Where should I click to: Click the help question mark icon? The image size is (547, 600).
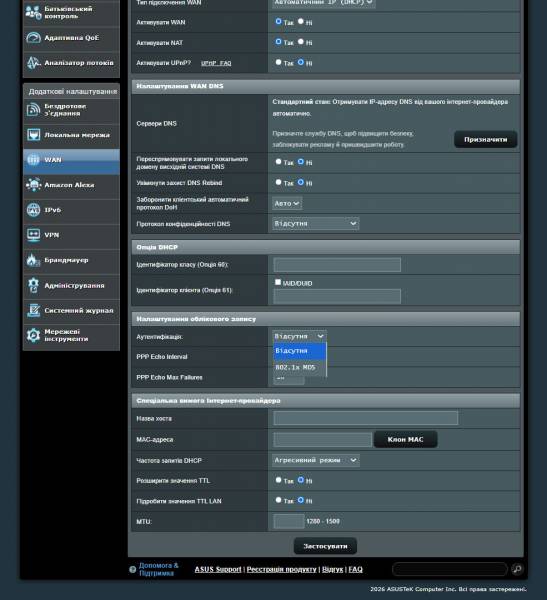point(133,569)
